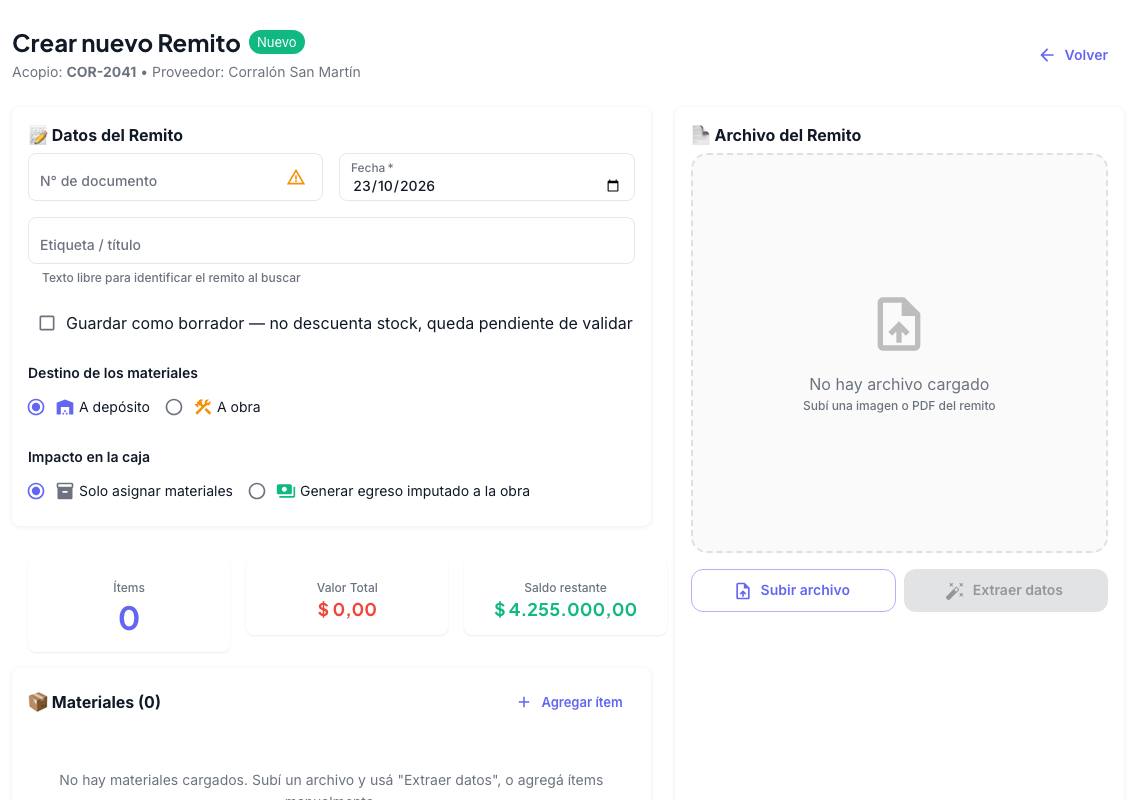Click the tools icon next to A obra

tap(203, 407)
